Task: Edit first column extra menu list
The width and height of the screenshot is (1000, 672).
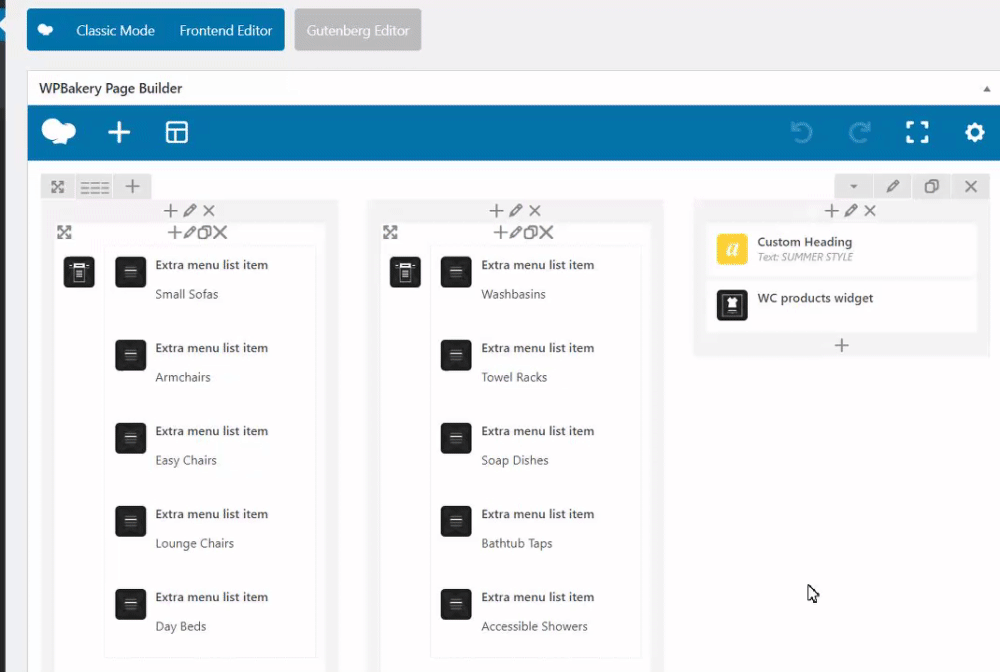Action: point(190,233)
